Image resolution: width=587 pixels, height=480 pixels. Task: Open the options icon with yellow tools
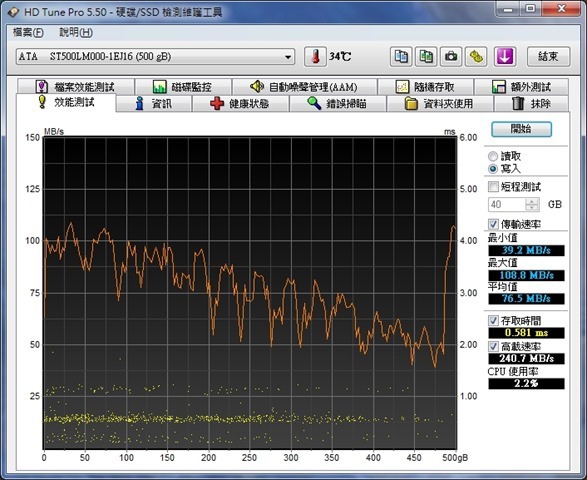click(x=476, y=57)
